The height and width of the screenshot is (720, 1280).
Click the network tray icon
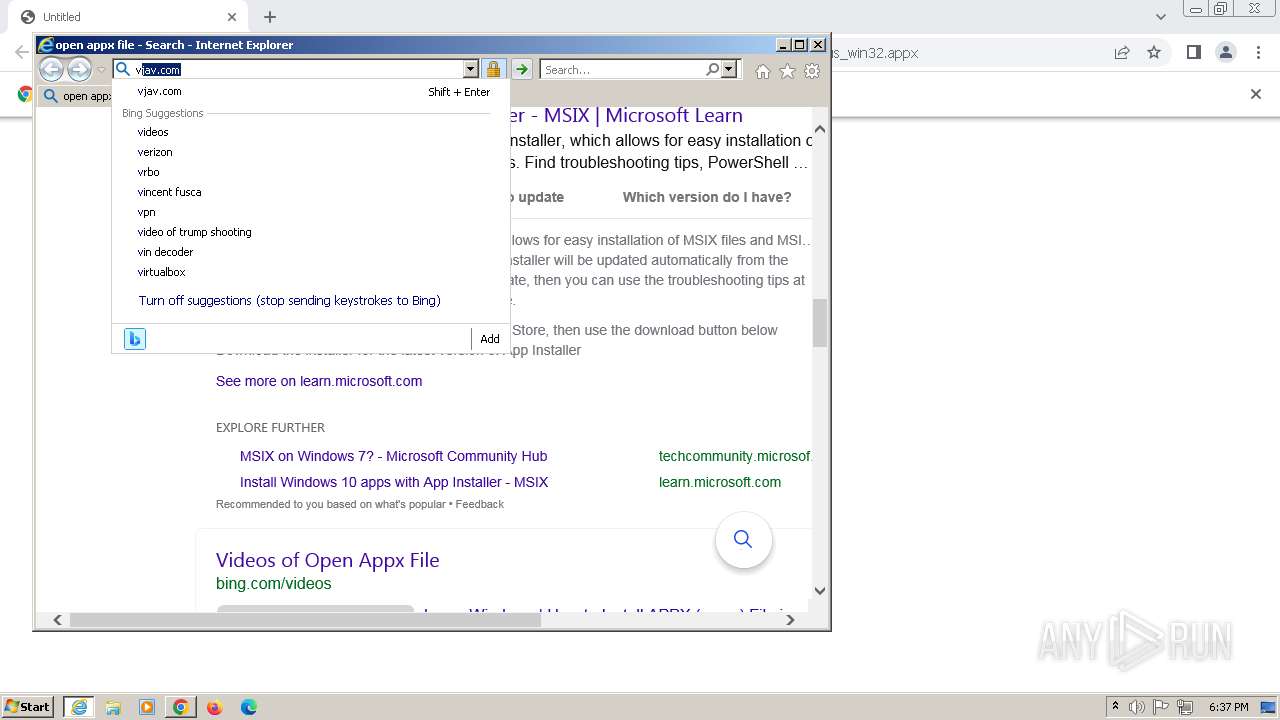click(x=1185, y=707)
